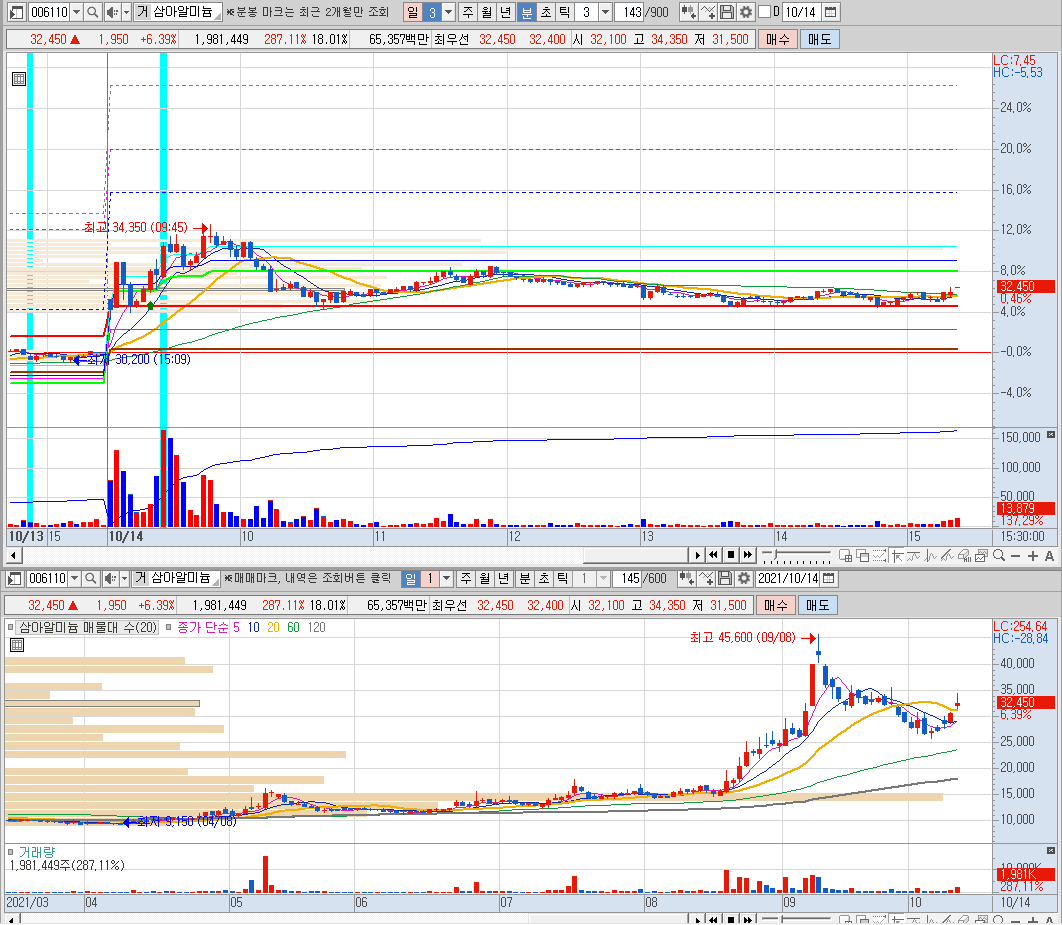Select the 분 (minute) period in top chart

526,12
